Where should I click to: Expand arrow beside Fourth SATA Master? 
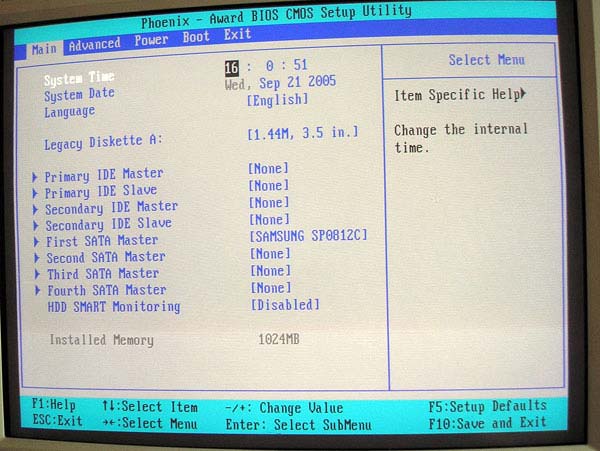38,291
